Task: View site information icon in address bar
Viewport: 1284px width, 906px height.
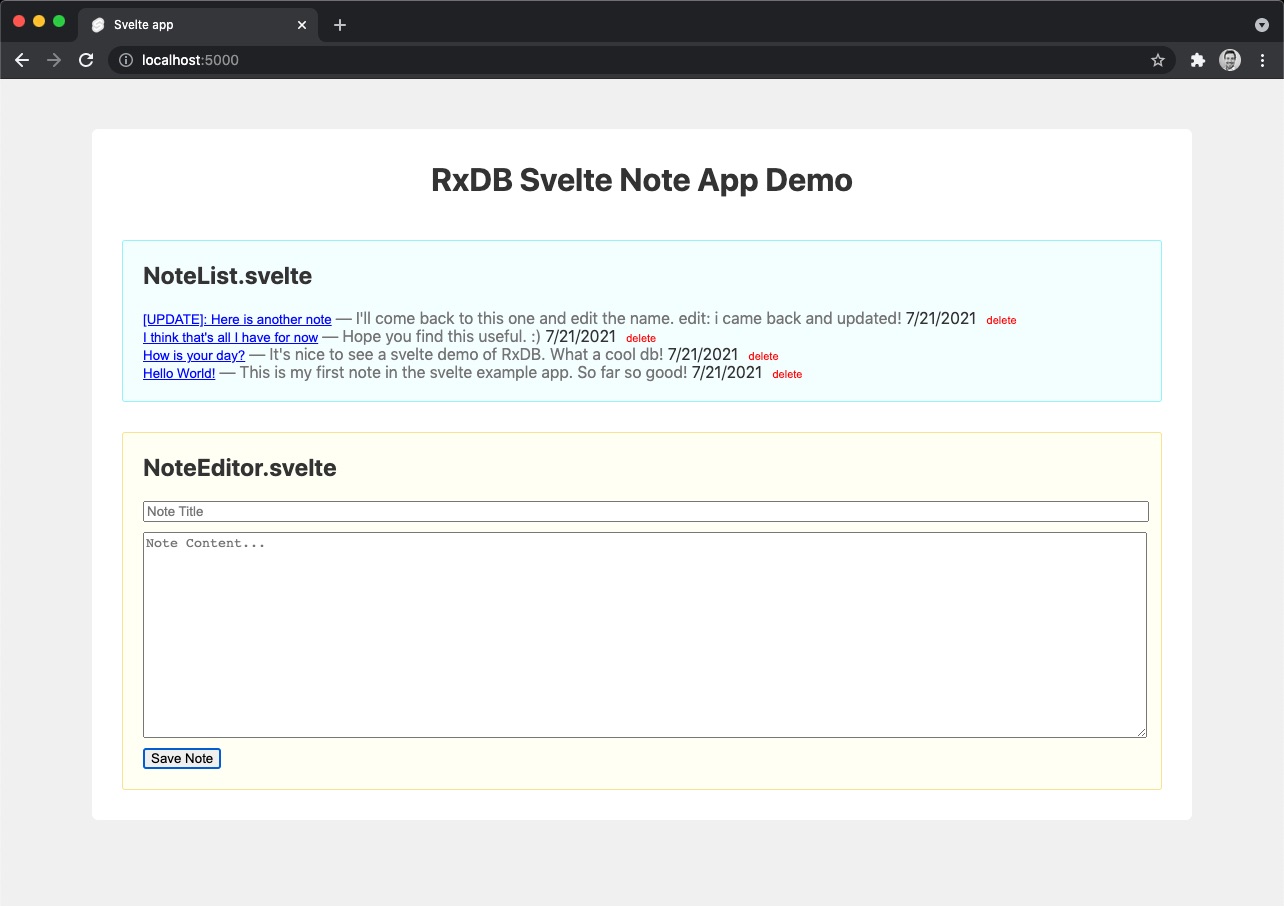Action: (x=126, y=60)
